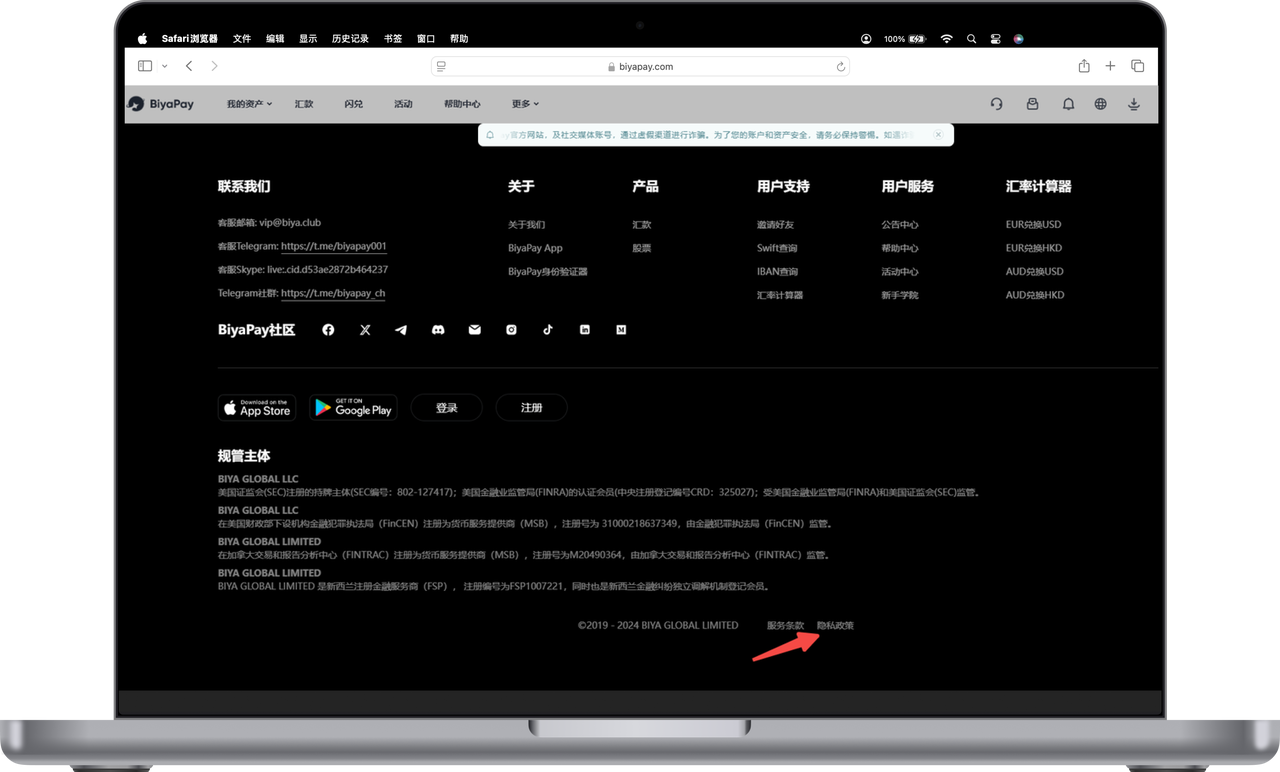Open the EUR兑换USD calculator link

click(1034, 225)
